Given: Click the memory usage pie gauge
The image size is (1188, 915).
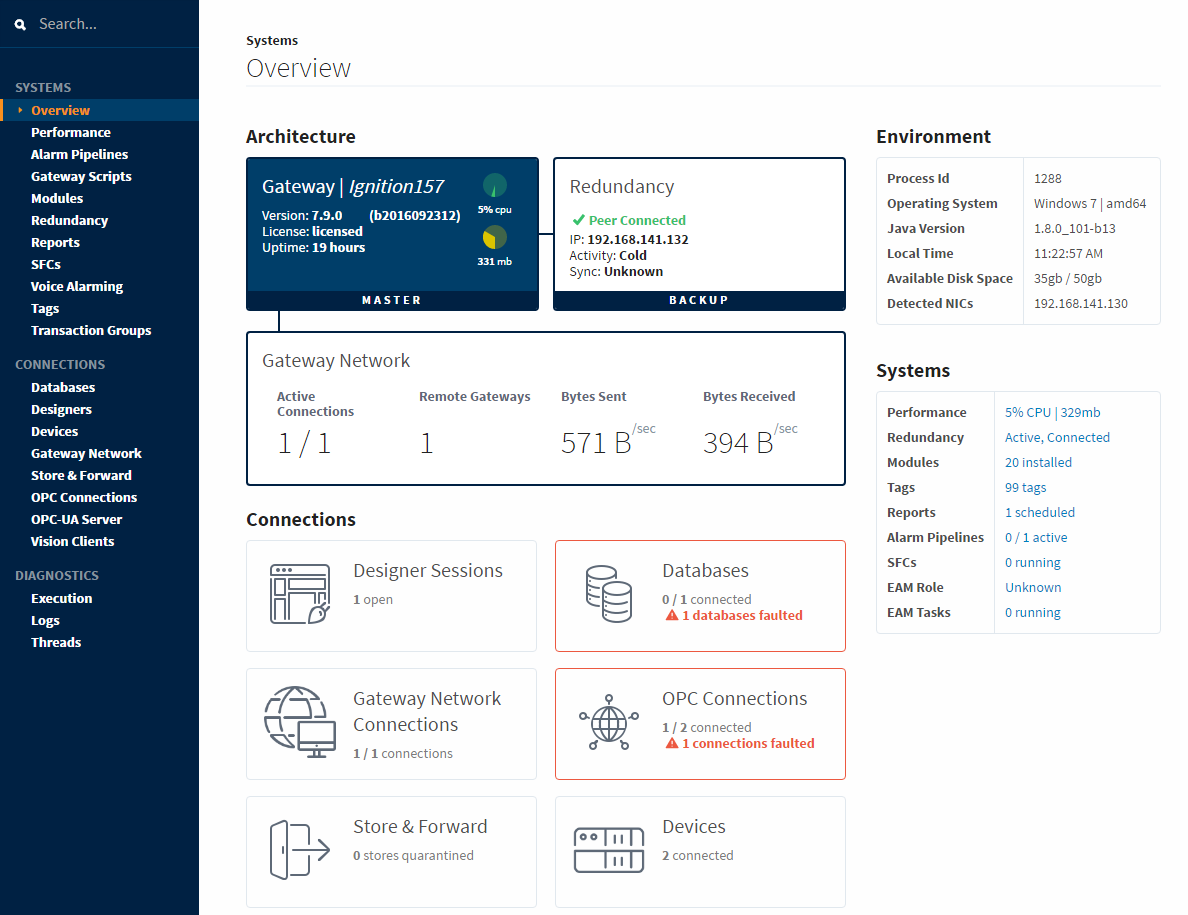Looking at the screenshot, I should pyautogui.click(x=494, y=238).
